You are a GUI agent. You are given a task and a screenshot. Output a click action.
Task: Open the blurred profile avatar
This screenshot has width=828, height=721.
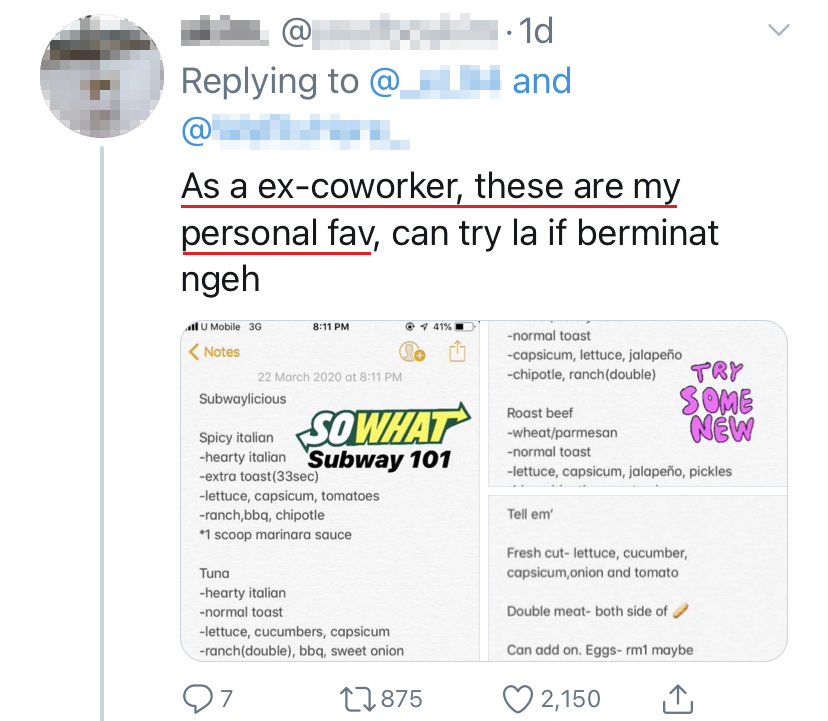(x=101, y=77)
